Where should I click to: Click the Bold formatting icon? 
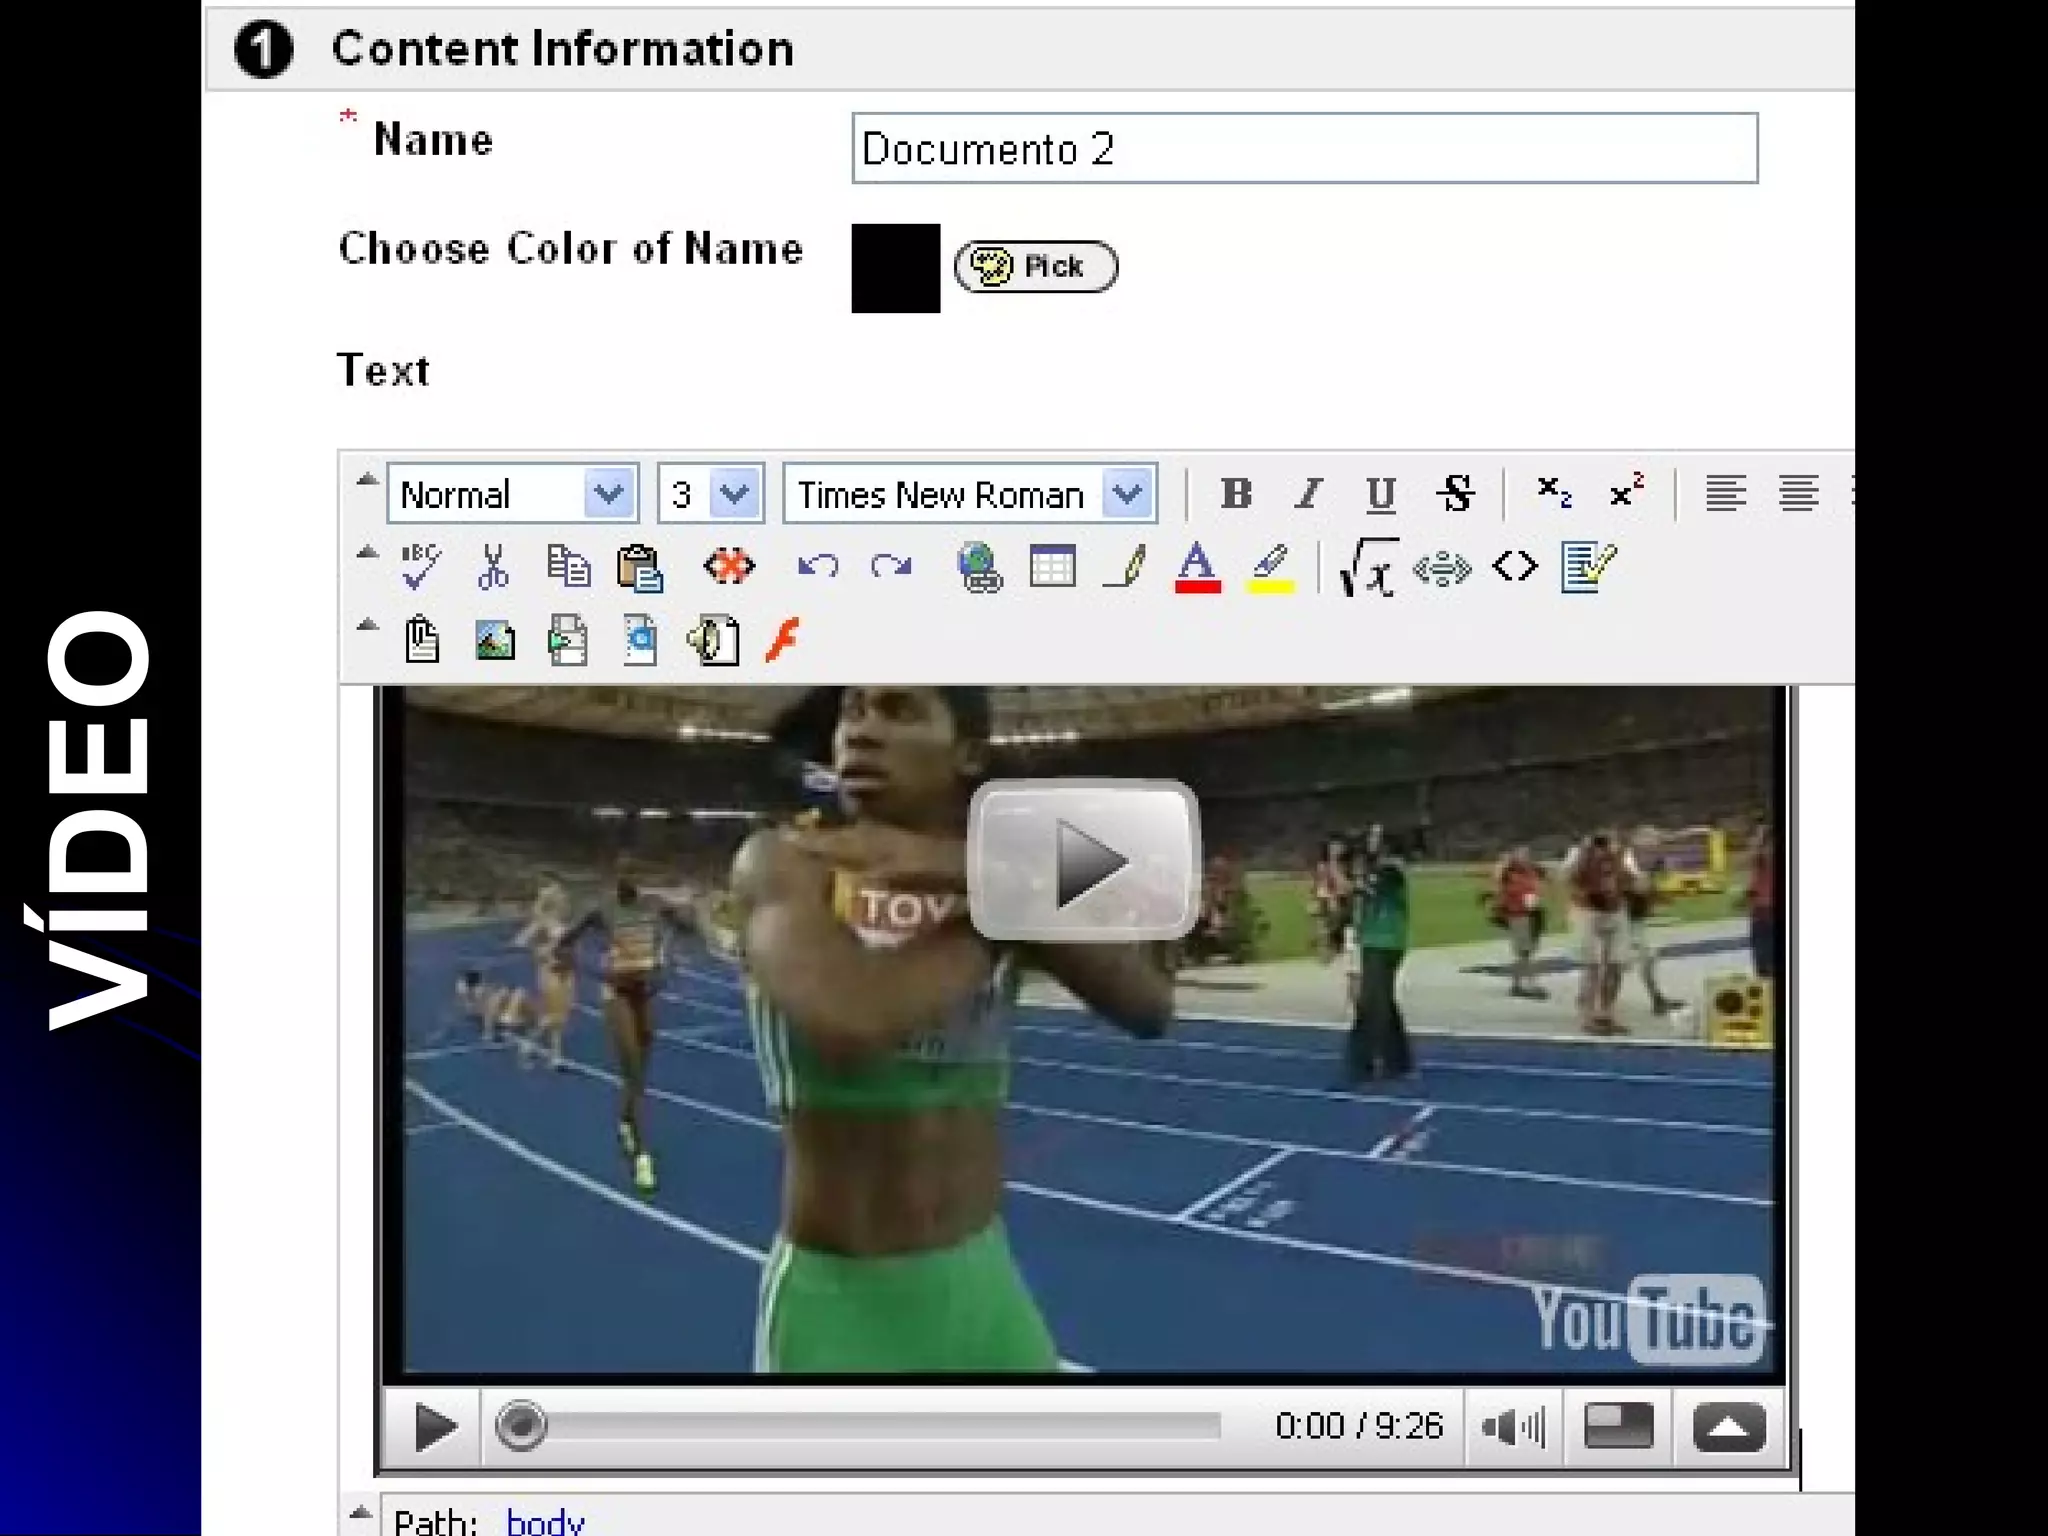tap(1236, 493)
